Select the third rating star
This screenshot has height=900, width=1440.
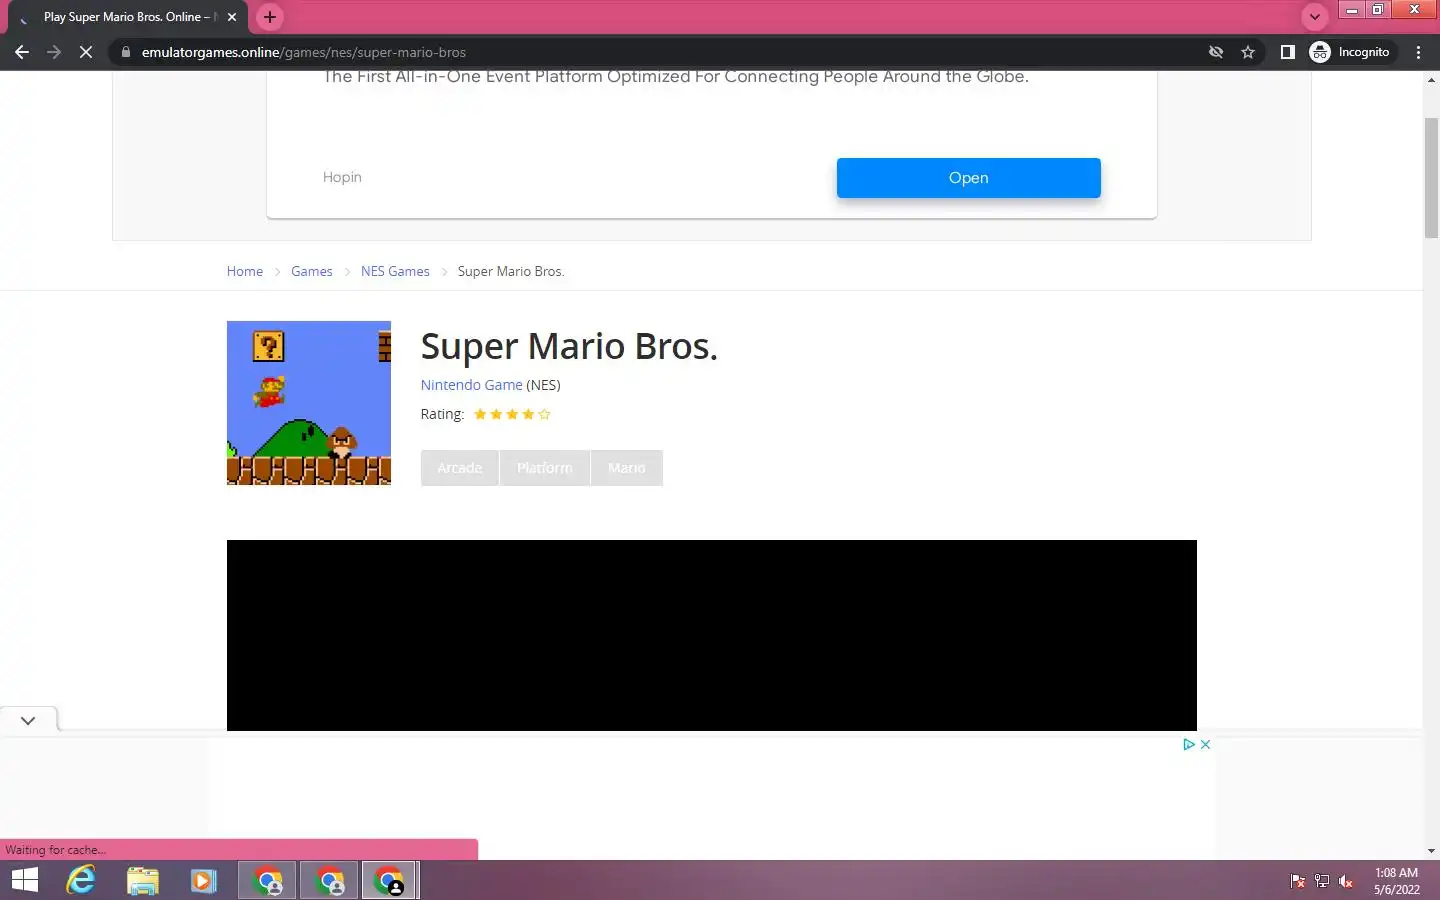[512, 414]
